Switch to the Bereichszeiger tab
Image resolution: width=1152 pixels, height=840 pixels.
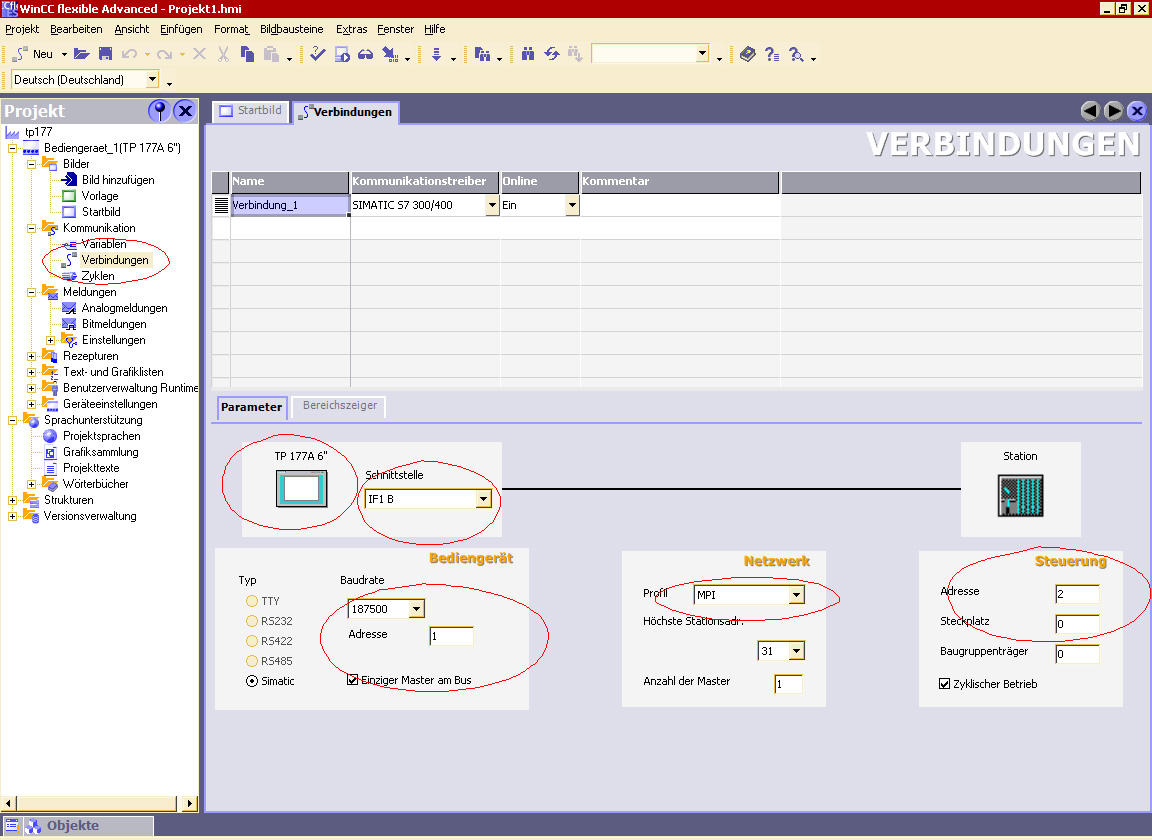click(339, 406)
